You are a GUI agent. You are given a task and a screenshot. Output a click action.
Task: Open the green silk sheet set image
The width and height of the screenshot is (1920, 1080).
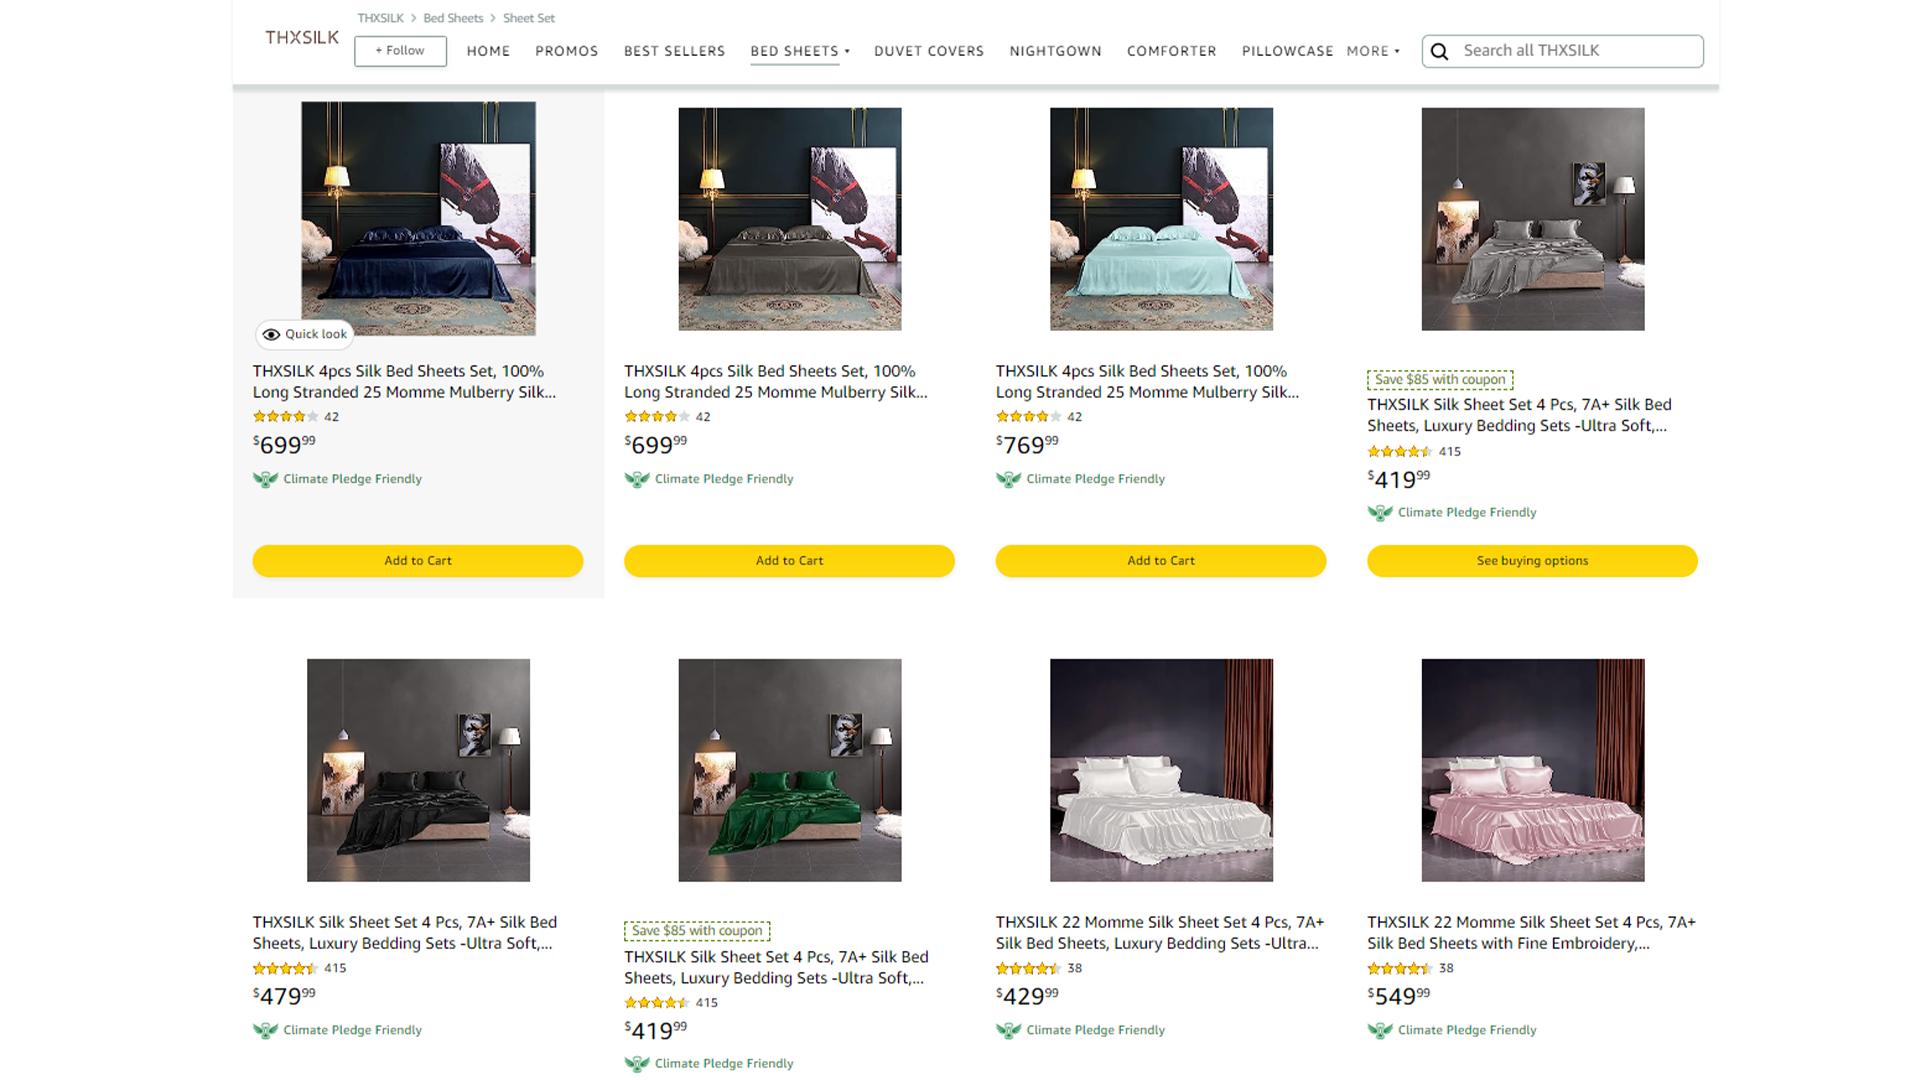pyautogui.click(x=790, y=770)
